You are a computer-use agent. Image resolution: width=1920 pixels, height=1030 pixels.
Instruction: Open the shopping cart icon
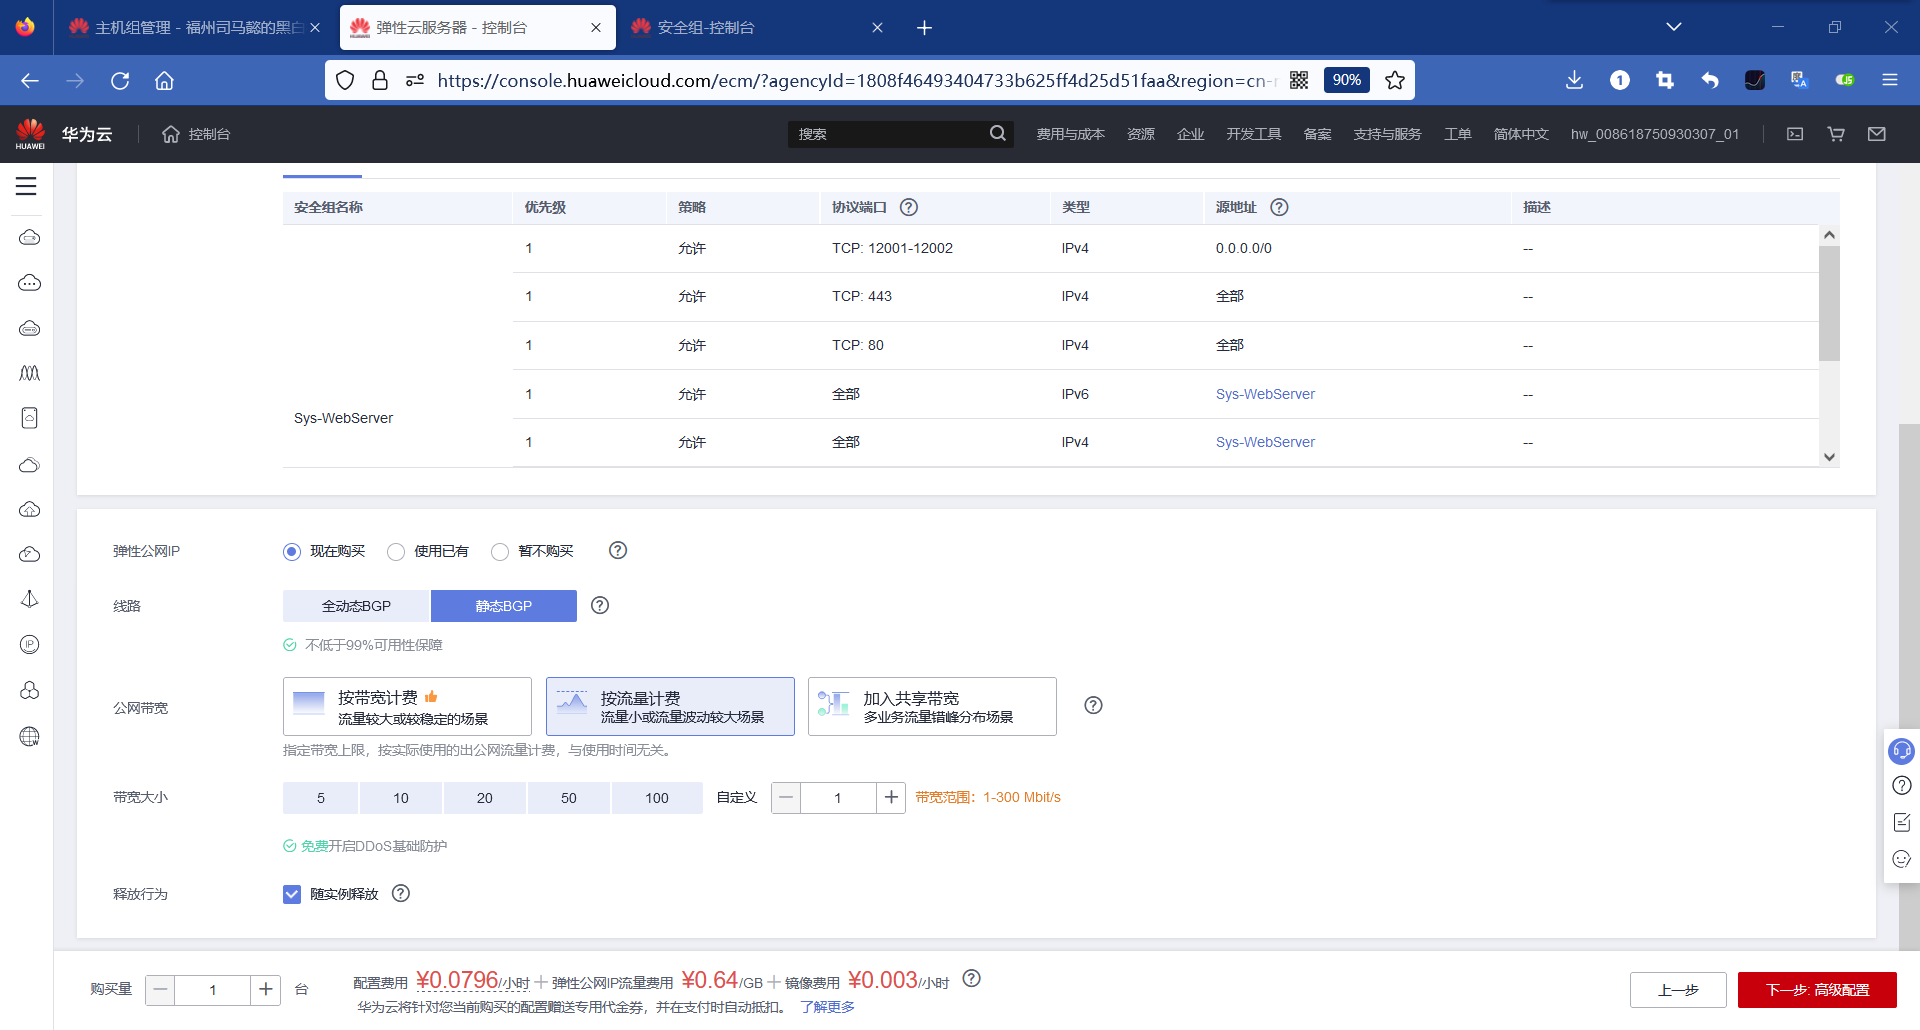tap(1836, 134)
